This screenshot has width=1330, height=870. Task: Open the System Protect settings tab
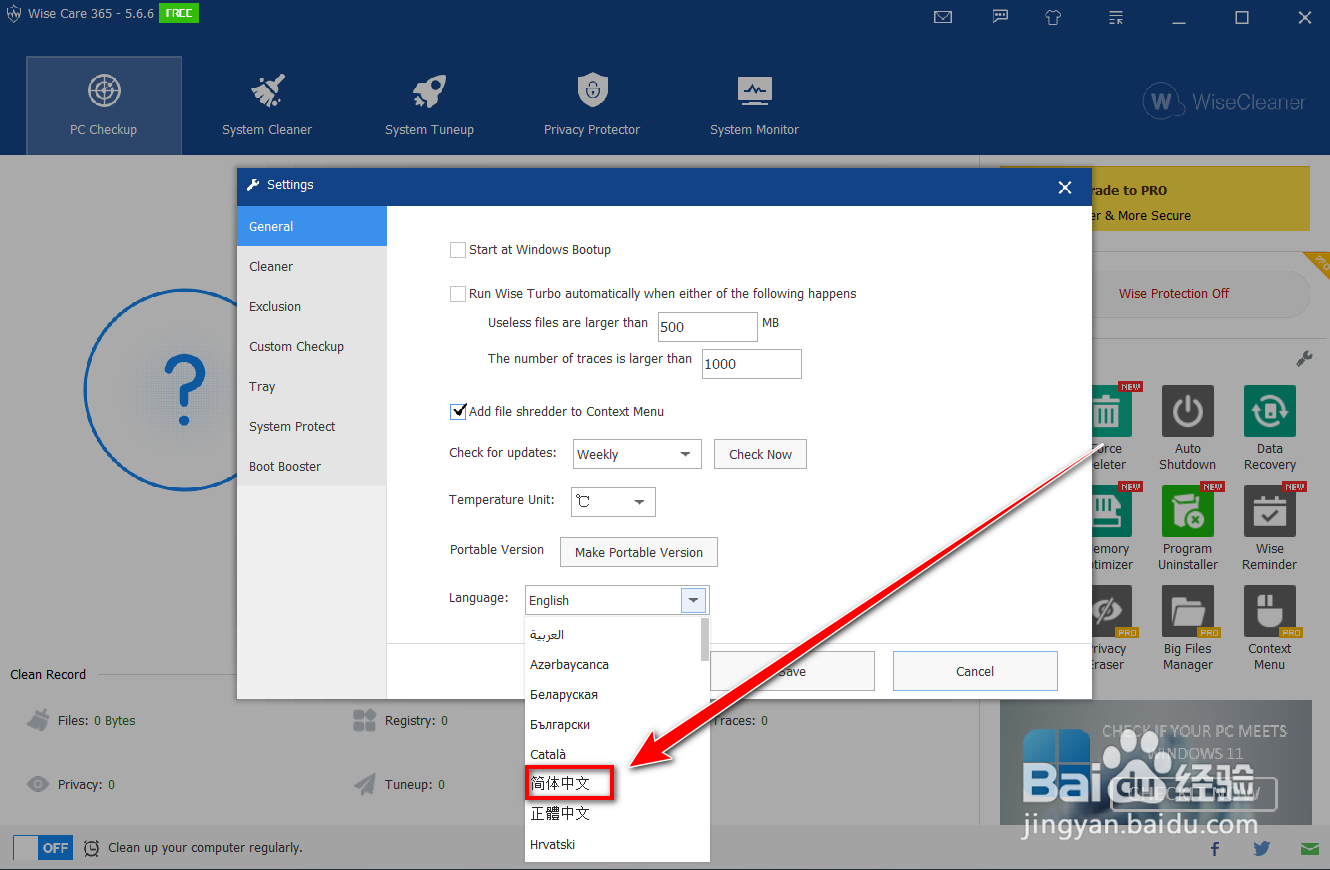[x=311, y=426]
